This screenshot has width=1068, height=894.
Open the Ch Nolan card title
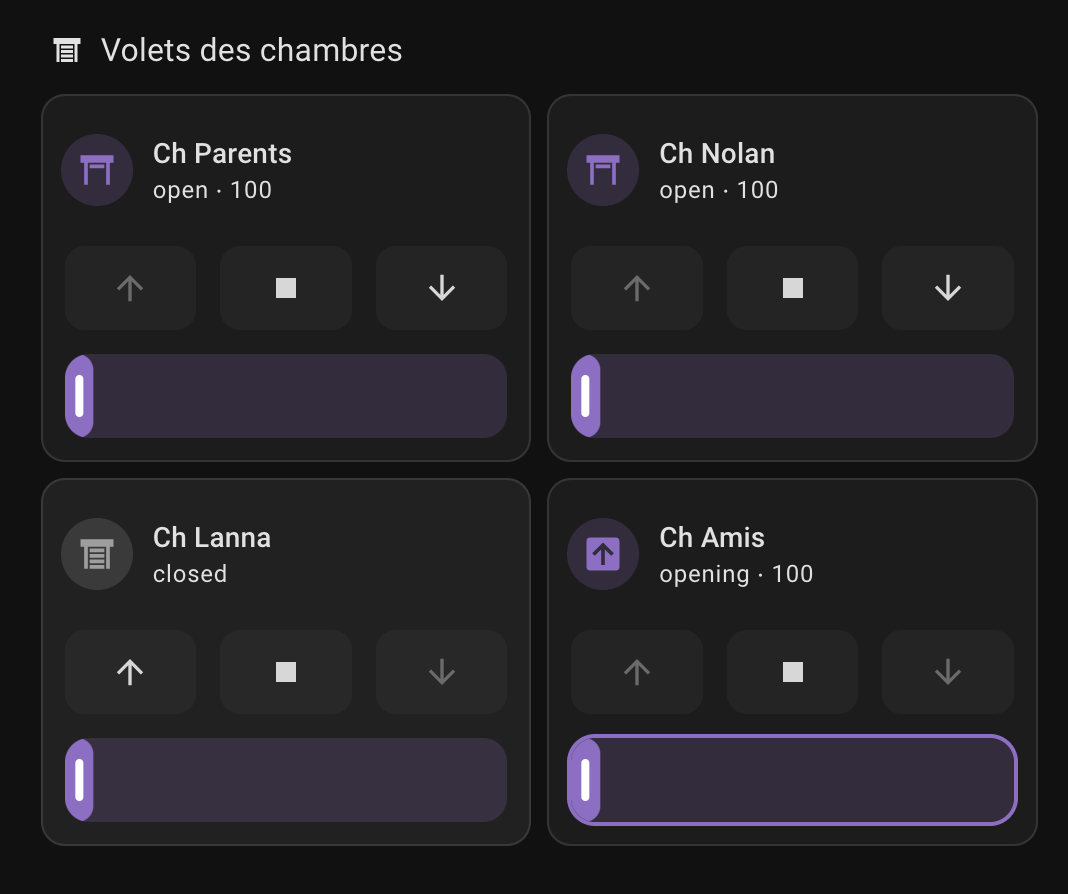click(x=717, y=154)
